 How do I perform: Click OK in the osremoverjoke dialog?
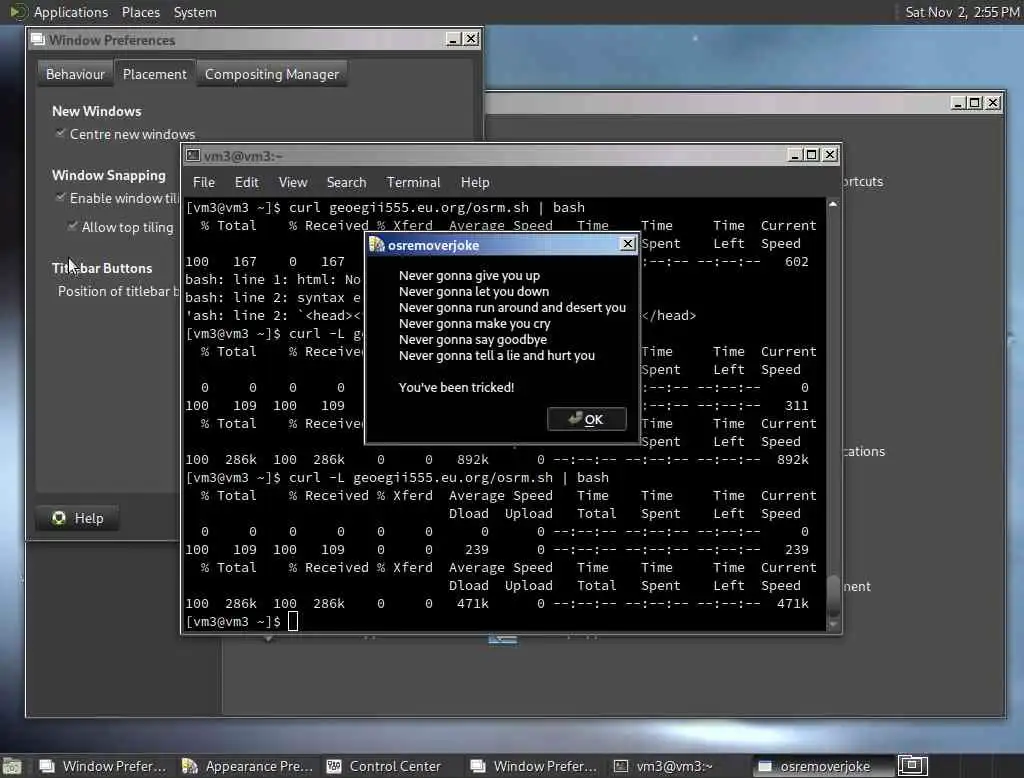(586, 419)
